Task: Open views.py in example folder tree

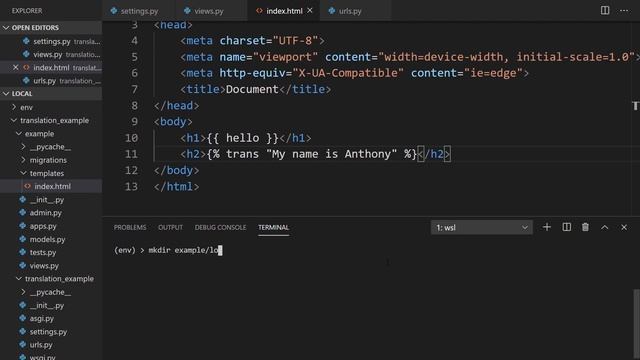Action: point(51,265)
